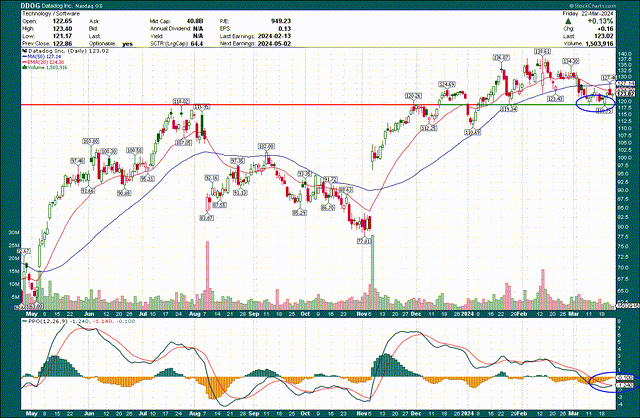Click the 140.0 price axis label

coord(625,54)
